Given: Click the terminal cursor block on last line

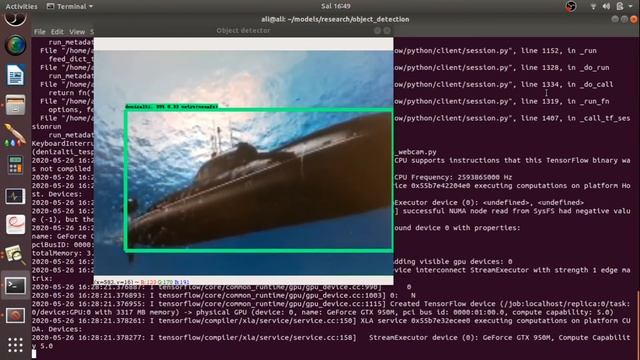Looking at the screenshot, I should pos(34,354).
